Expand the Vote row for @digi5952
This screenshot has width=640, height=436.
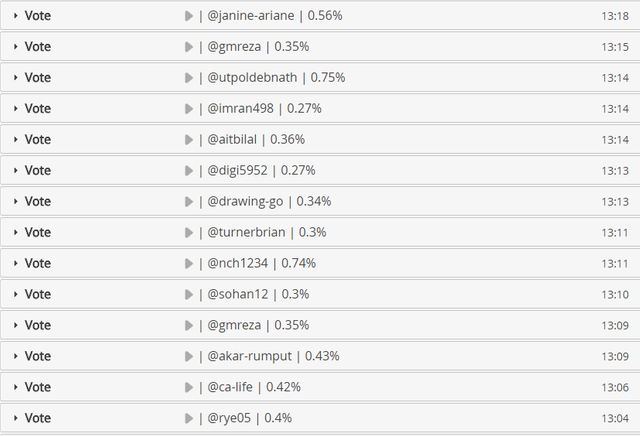click(x=16, y=171)
